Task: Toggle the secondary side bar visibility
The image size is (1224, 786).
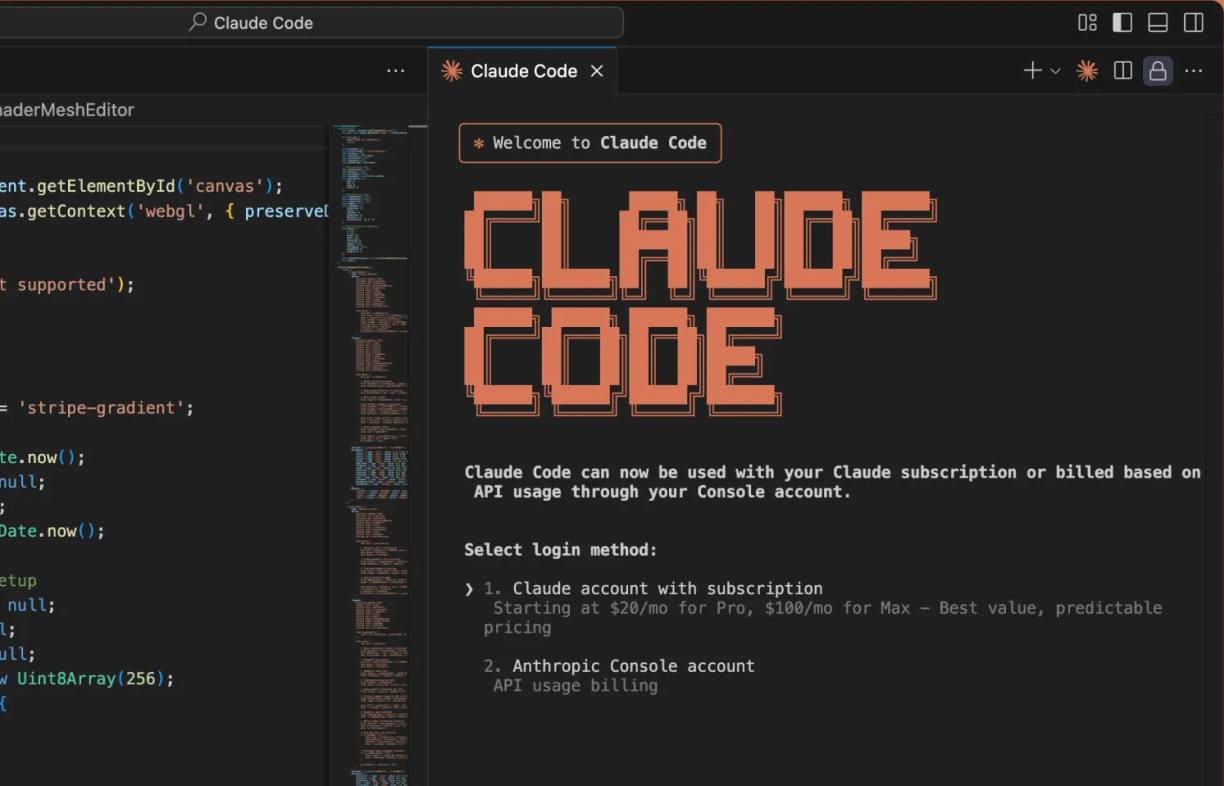Action: click(1193, 22)
